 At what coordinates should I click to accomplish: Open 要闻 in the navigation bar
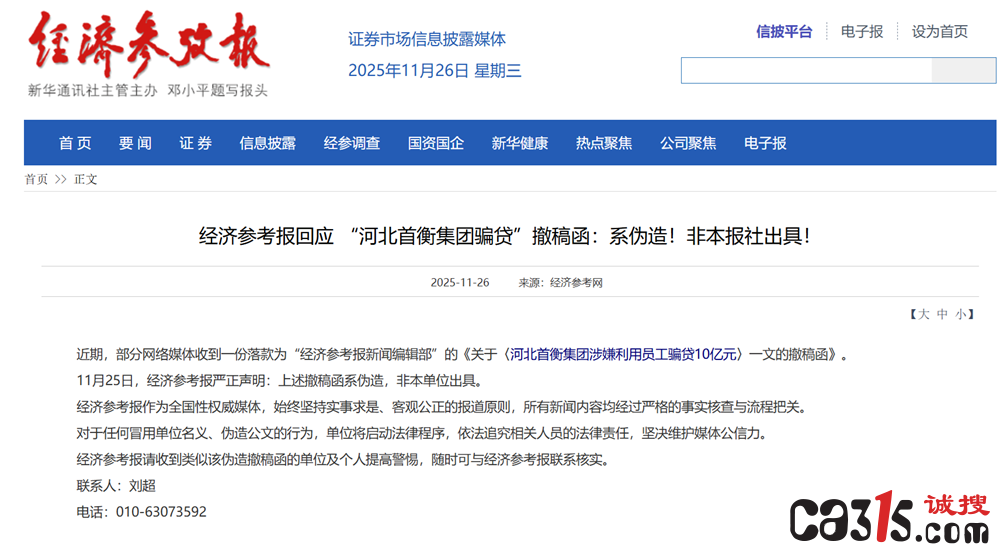pyautogui.click(x=135, y=143)
